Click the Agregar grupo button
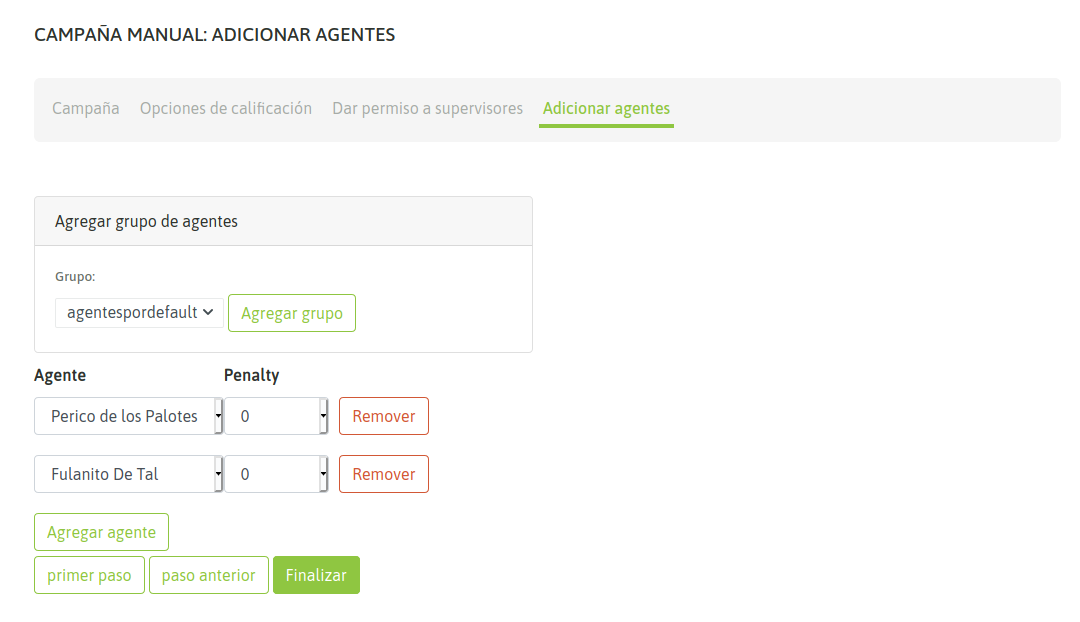1080x622 pixels. click(x=292, y=313)
